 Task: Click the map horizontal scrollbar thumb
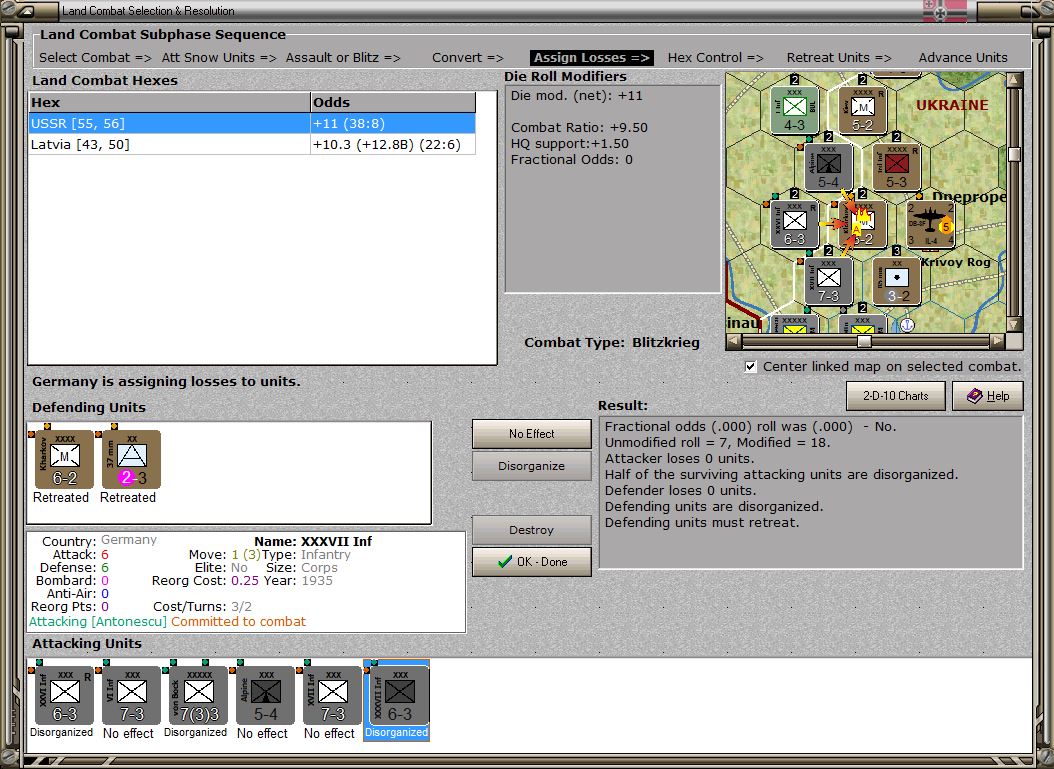[x=864, y=341]
